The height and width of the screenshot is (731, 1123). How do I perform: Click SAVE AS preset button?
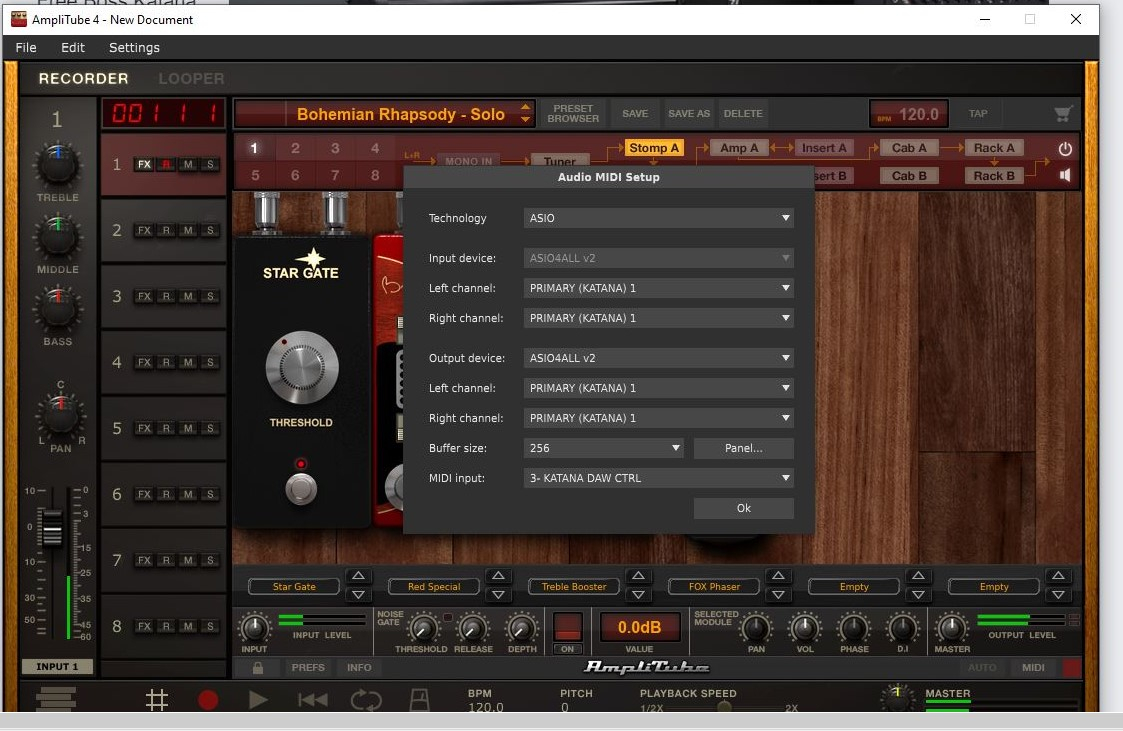pos(689,113)
